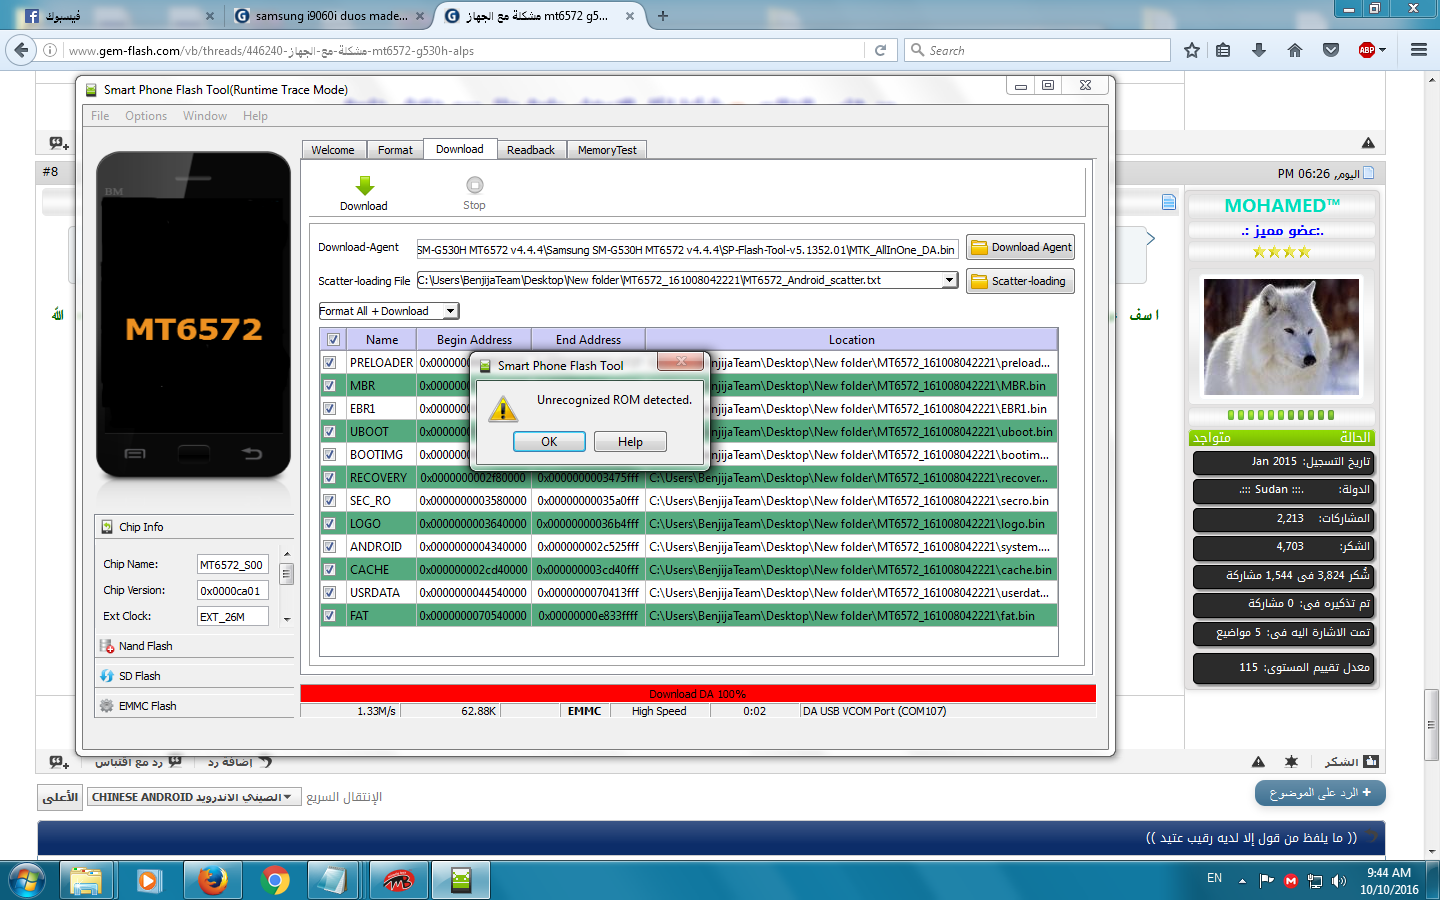Open the Firefox downloads arrow icon

(1259, 50)
